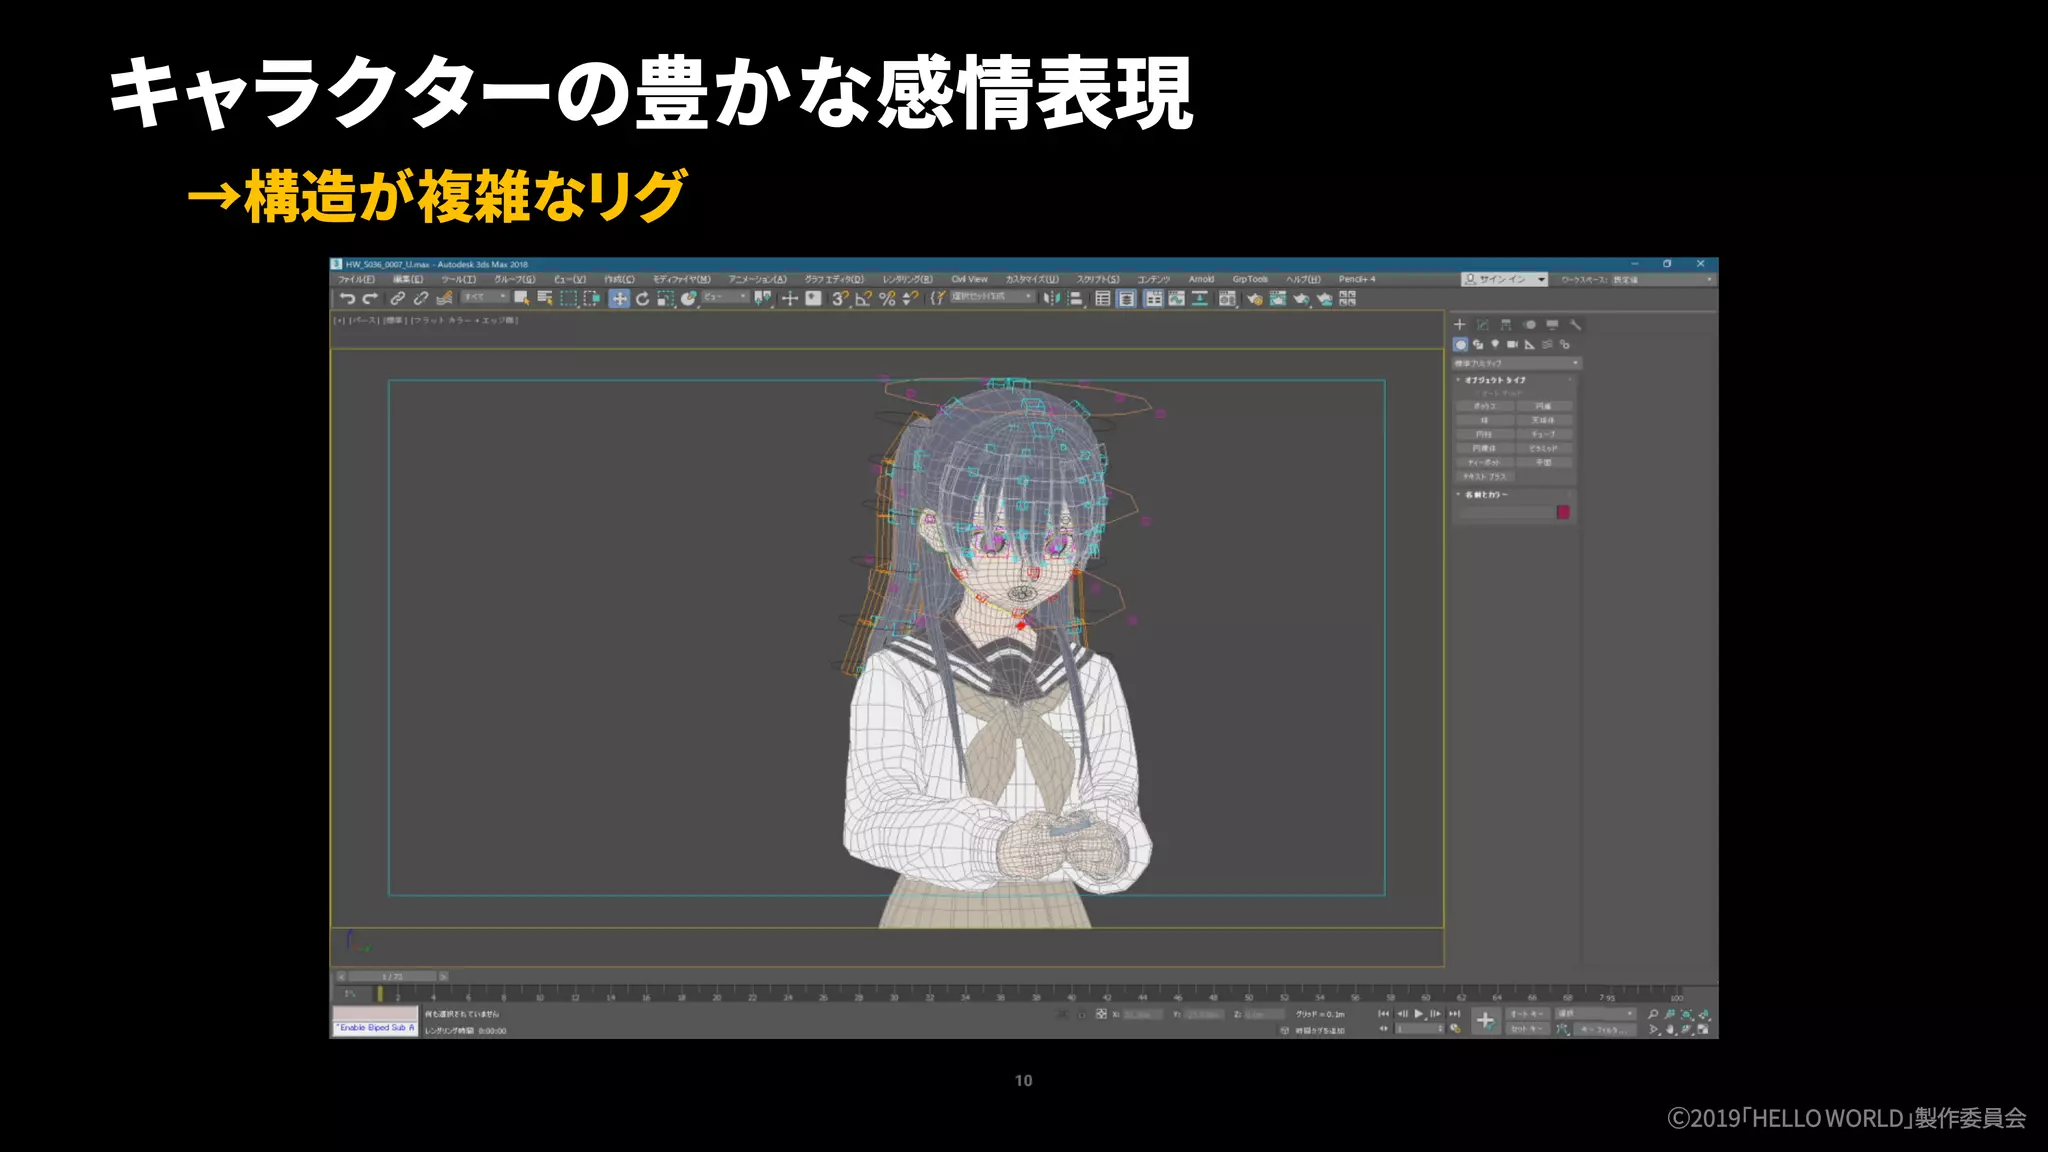Open Select by Name list icon
The height and width of the screenshot is (1152, 2048).
(545, 298)
